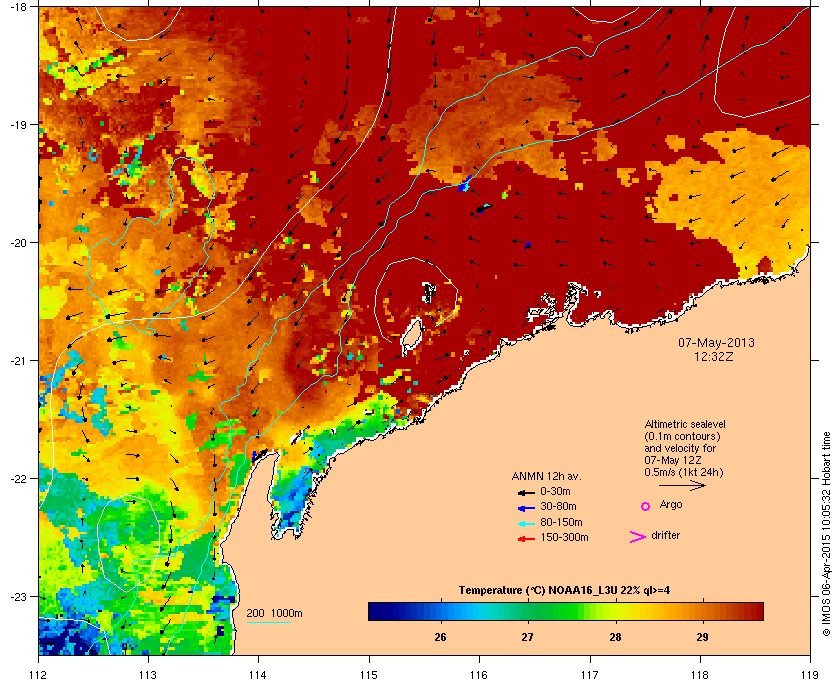Click the dark red end of the colorbar
The image size is (840, 680).
(756, 611)
